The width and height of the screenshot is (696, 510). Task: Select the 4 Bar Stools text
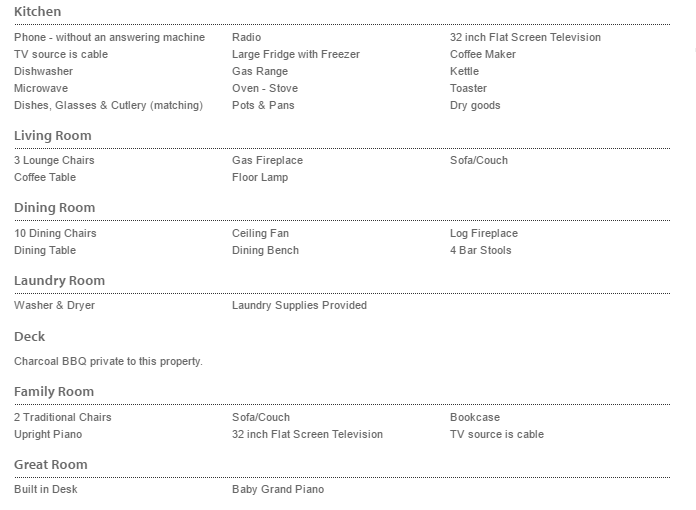point(480,250)
